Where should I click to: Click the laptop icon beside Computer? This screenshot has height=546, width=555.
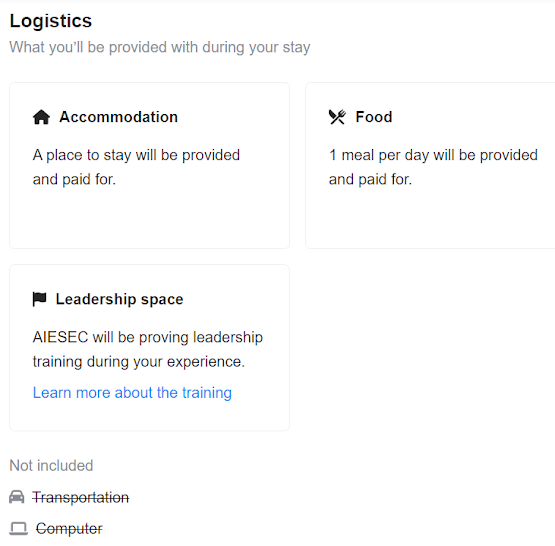(x=18, y=529)
